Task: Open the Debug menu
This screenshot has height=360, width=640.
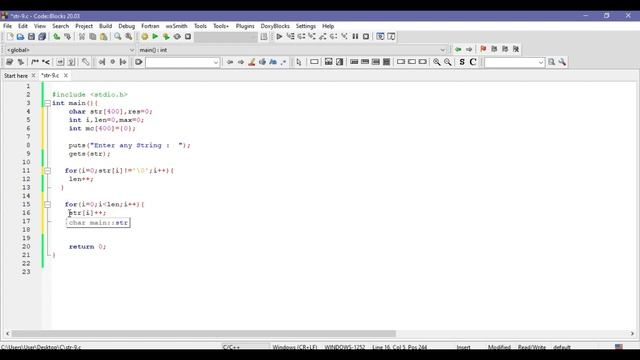Action: (x=127, y=26)
